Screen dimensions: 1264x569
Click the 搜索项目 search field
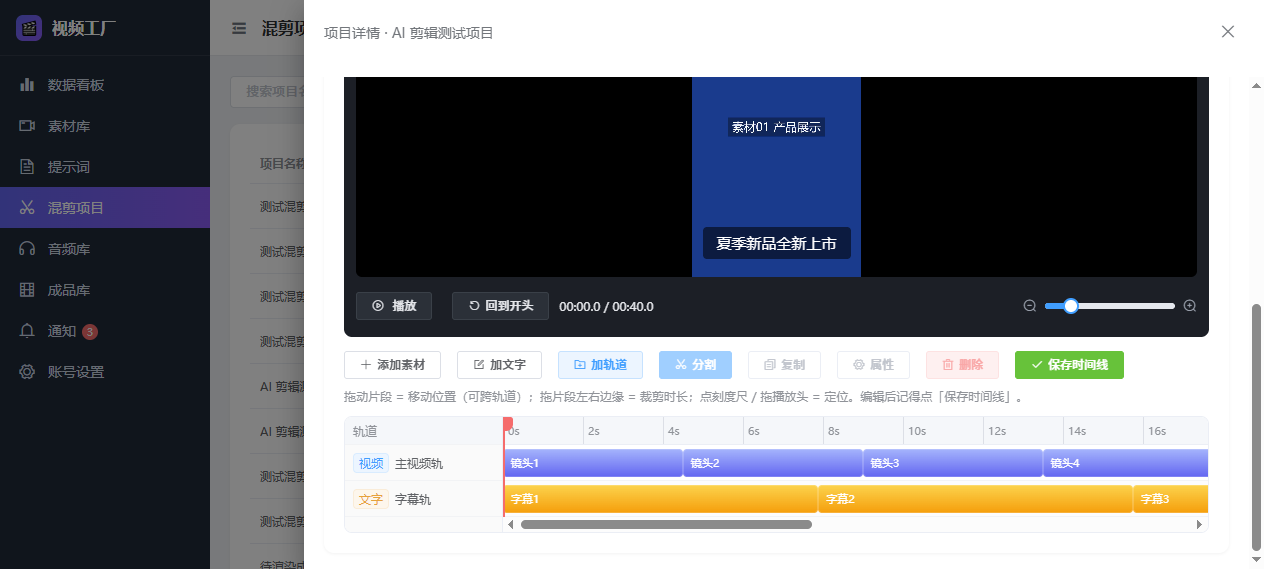tap(267, 91)
